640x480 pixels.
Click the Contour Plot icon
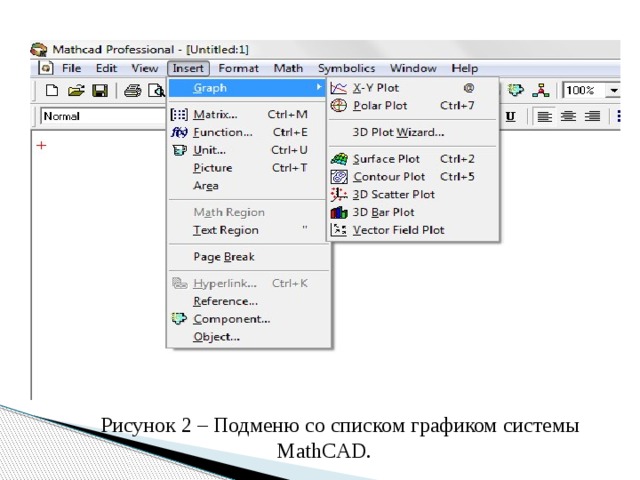339,177
